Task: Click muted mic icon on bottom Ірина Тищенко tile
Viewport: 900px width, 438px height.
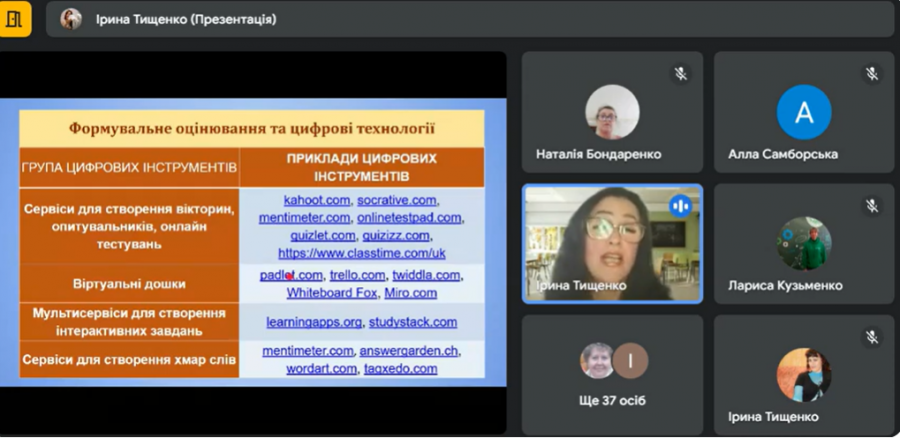Action: click(872, 337)
